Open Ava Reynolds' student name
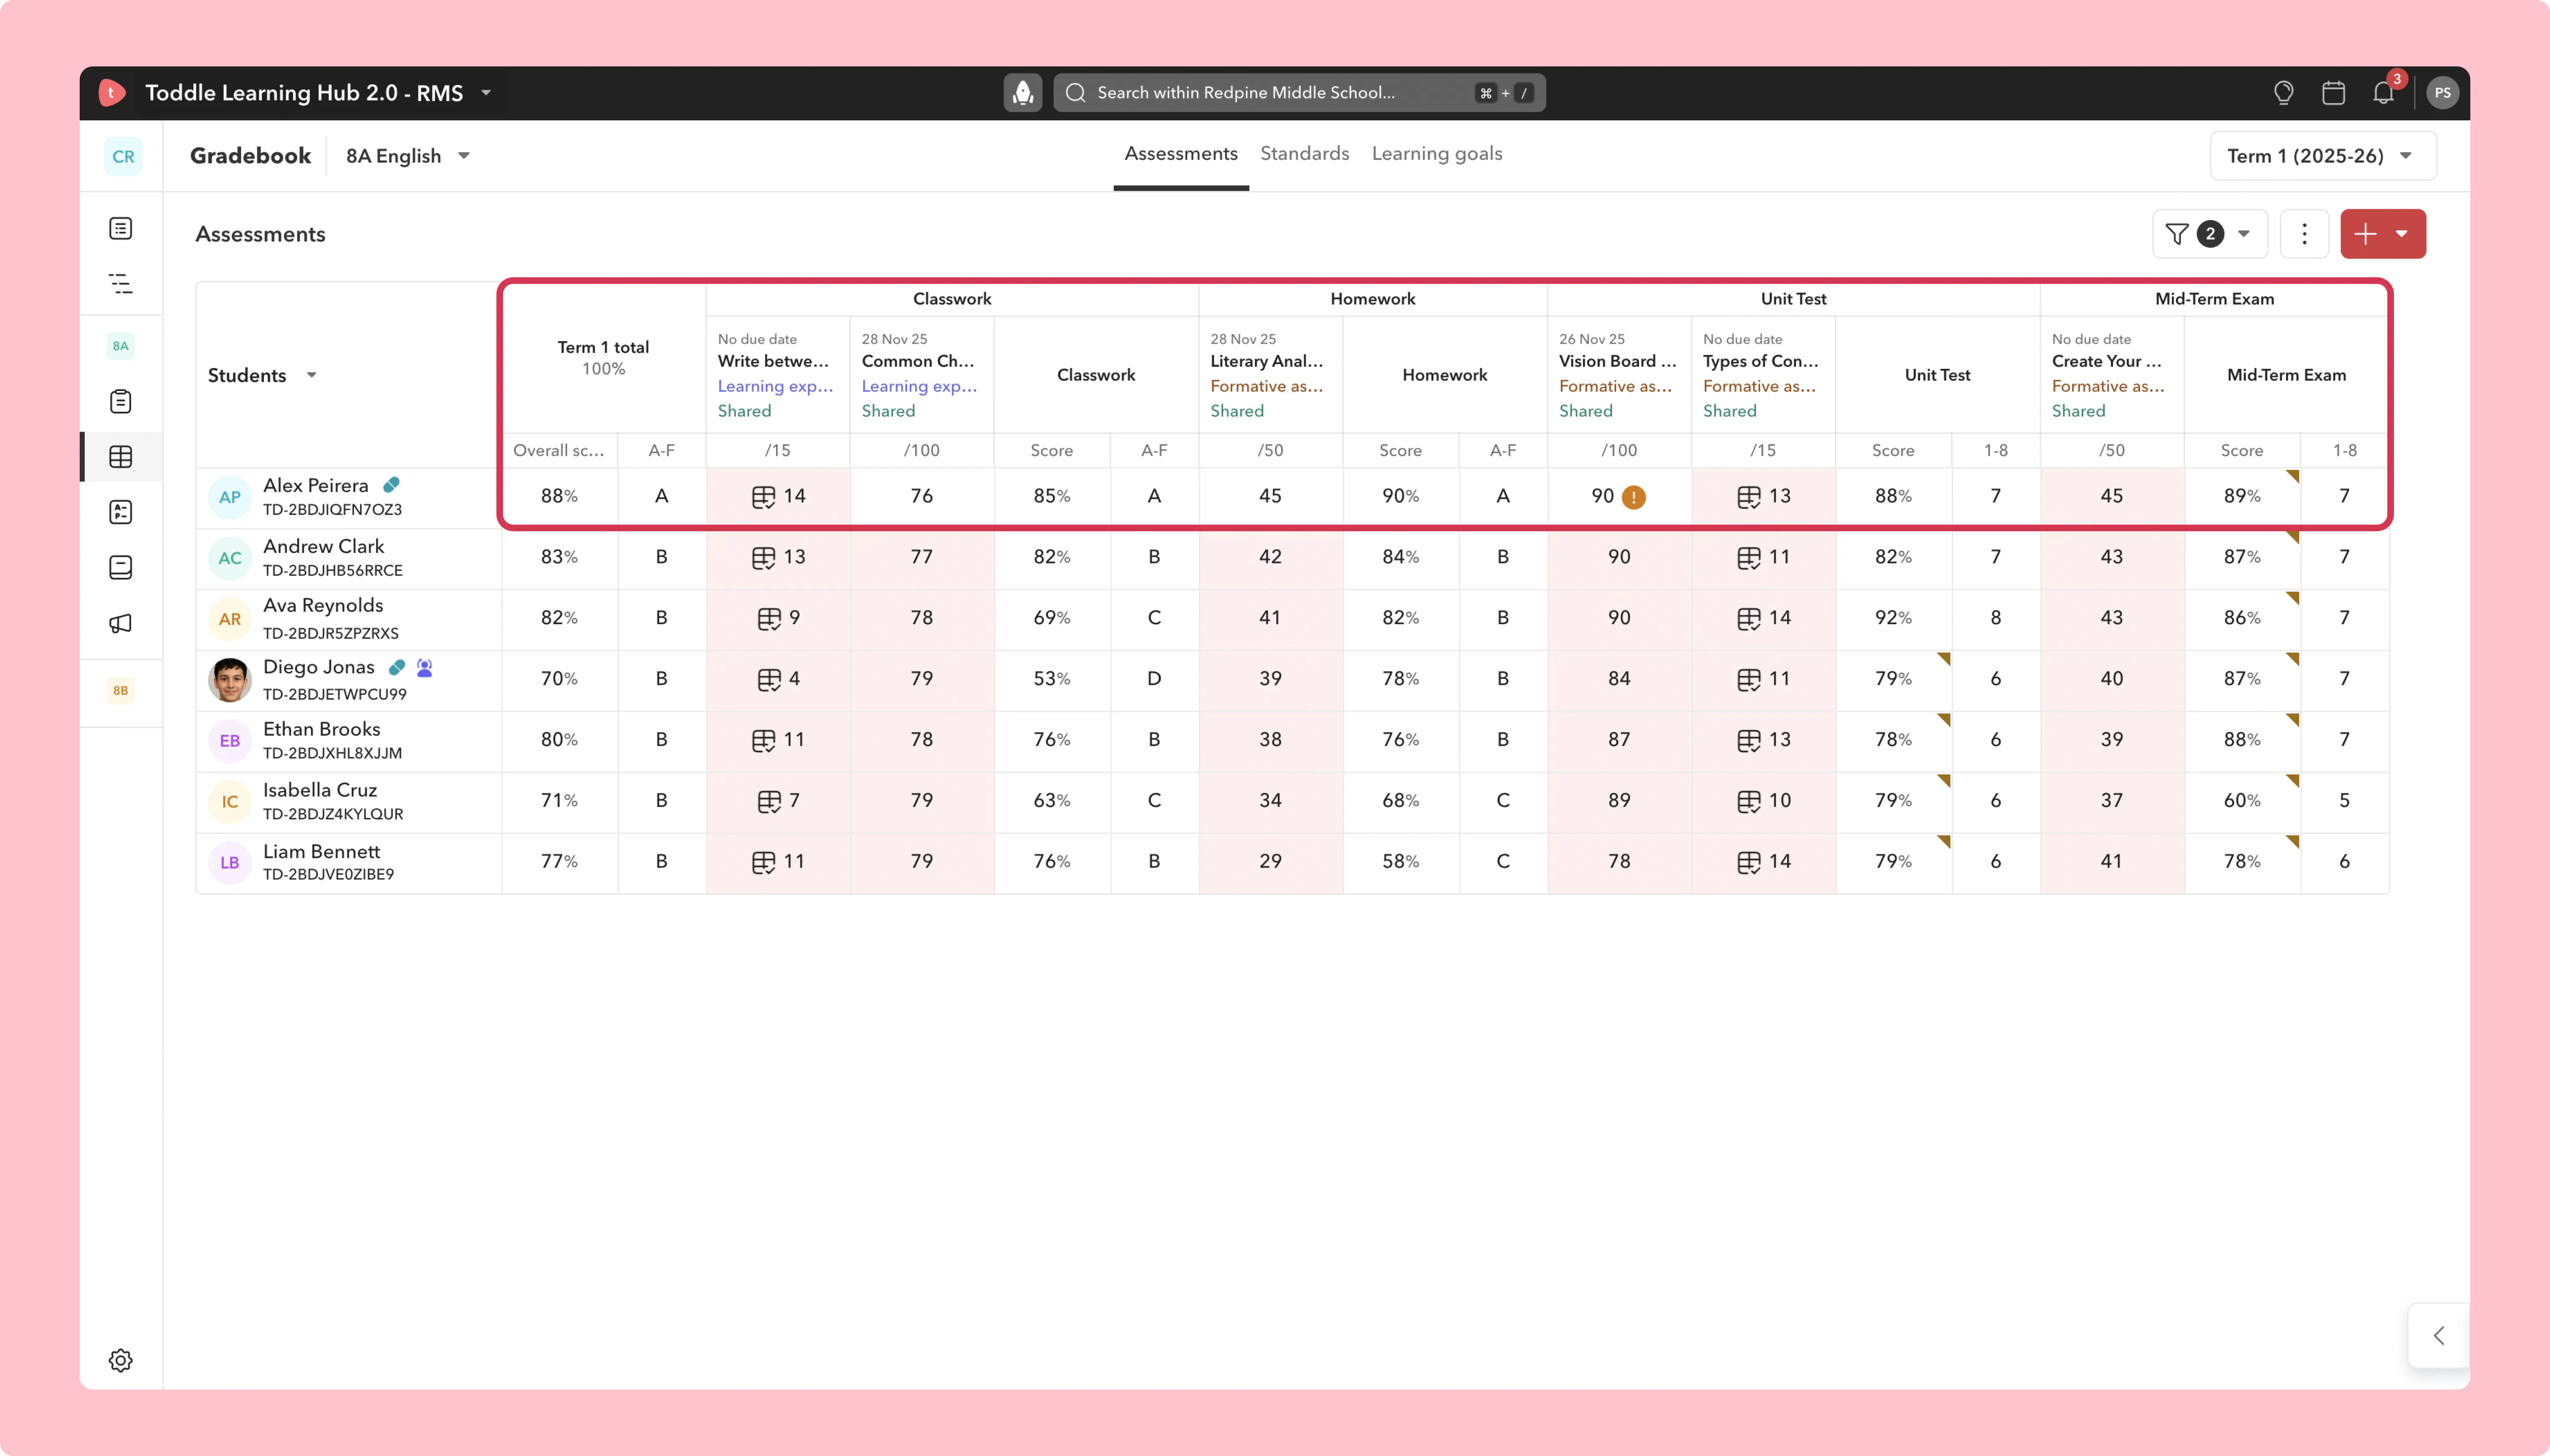The image size is (2550, 1456). (x=323, y=606)
